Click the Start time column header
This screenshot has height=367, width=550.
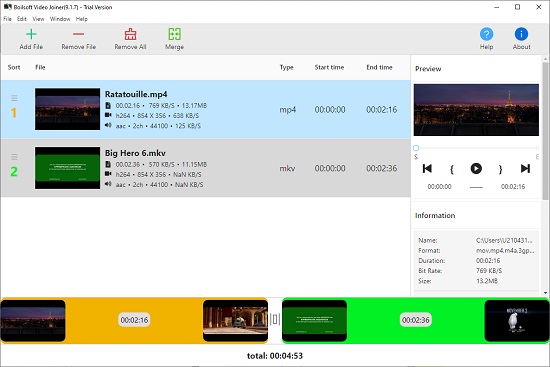329,67
